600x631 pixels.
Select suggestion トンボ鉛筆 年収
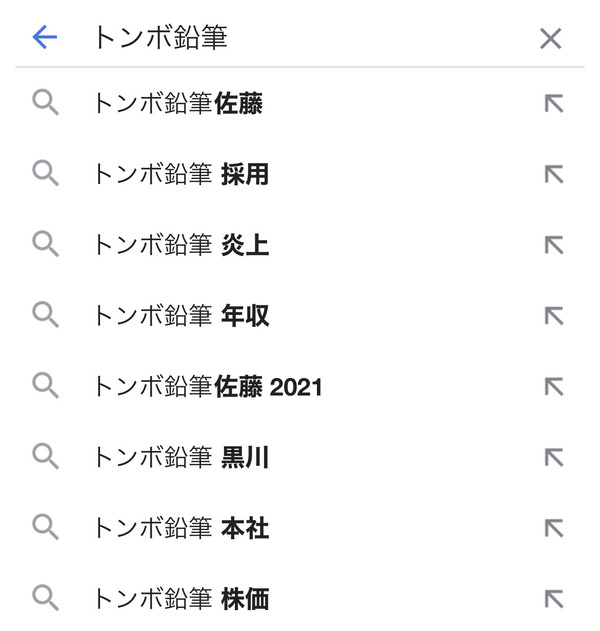pos(300,316)
